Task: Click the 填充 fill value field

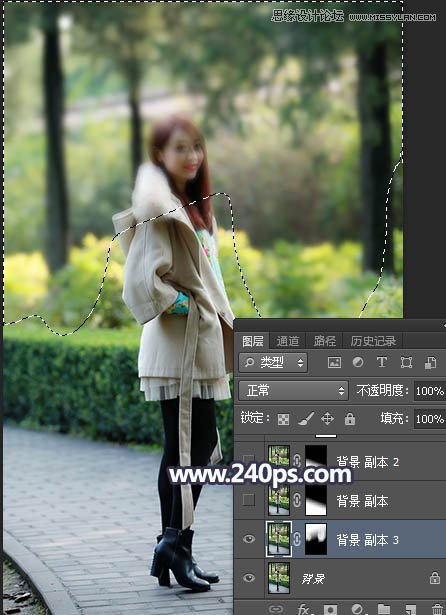Action: click(430, 419)
